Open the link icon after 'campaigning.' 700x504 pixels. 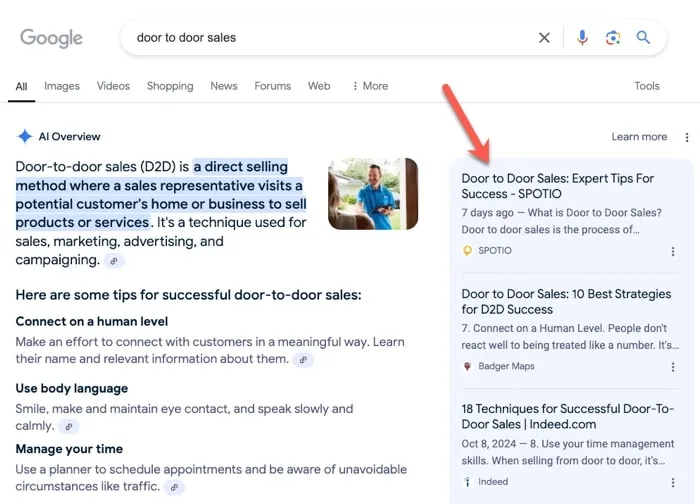click(x=114, y=261)
